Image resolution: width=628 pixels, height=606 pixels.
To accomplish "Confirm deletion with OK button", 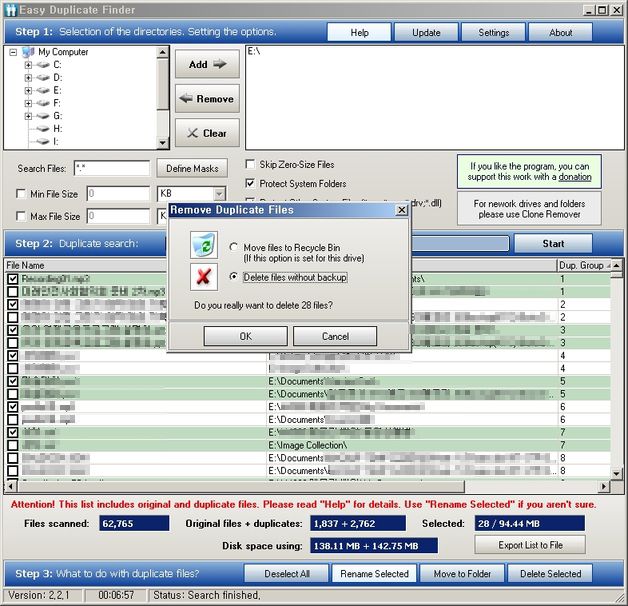I will click(246, 336).
